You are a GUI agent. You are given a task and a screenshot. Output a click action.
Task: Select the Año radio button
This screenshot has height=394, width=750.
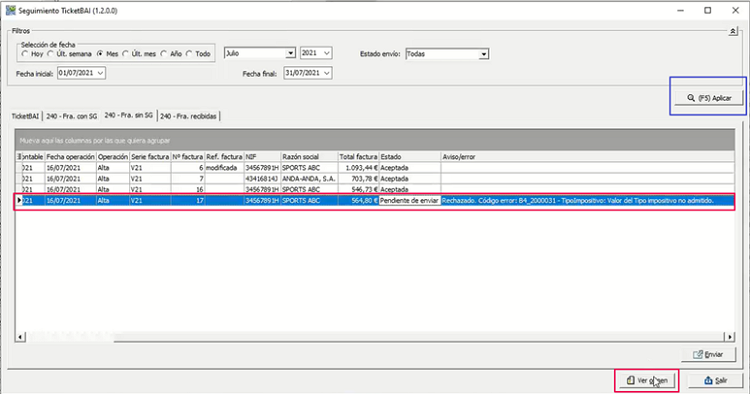click(x=164, y=54)
